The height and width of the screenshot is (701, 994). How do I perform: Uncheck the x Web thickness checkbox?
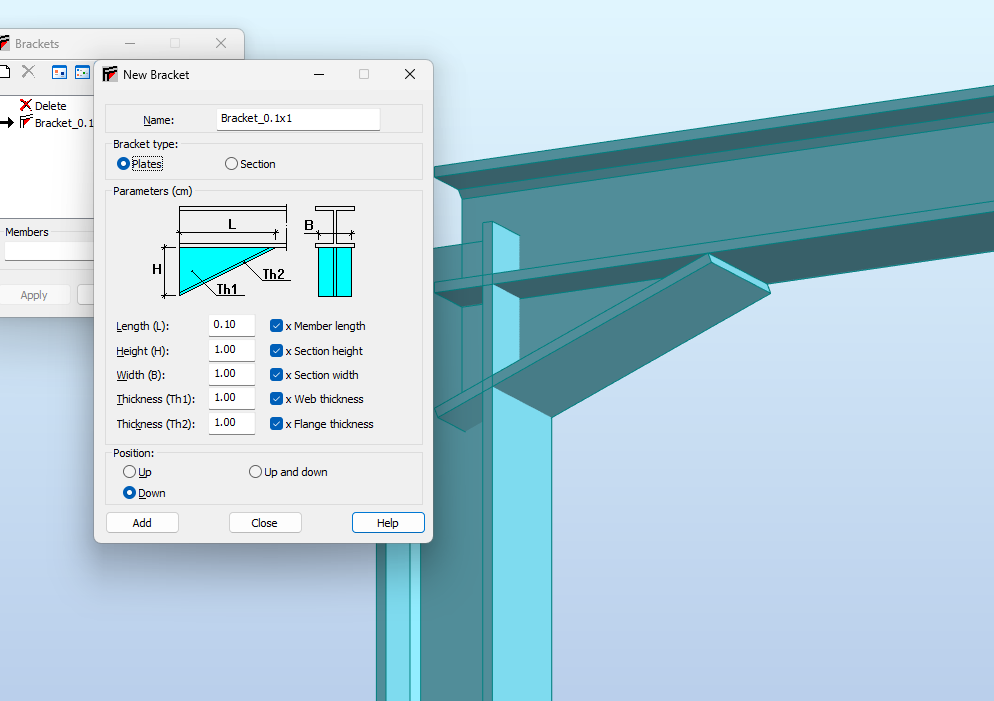(x=276, y=398)
